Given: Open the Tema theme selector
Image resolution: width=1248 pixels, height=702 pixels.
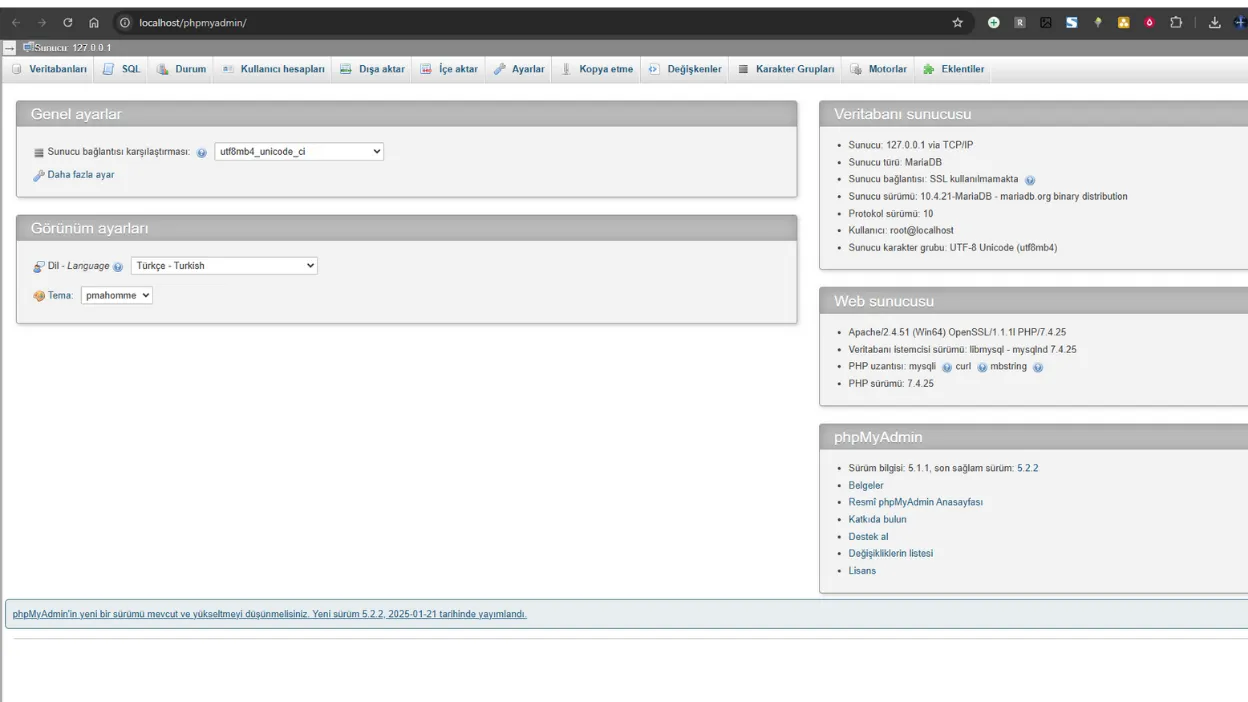Looking at the screenshot, I should [116, 295].
